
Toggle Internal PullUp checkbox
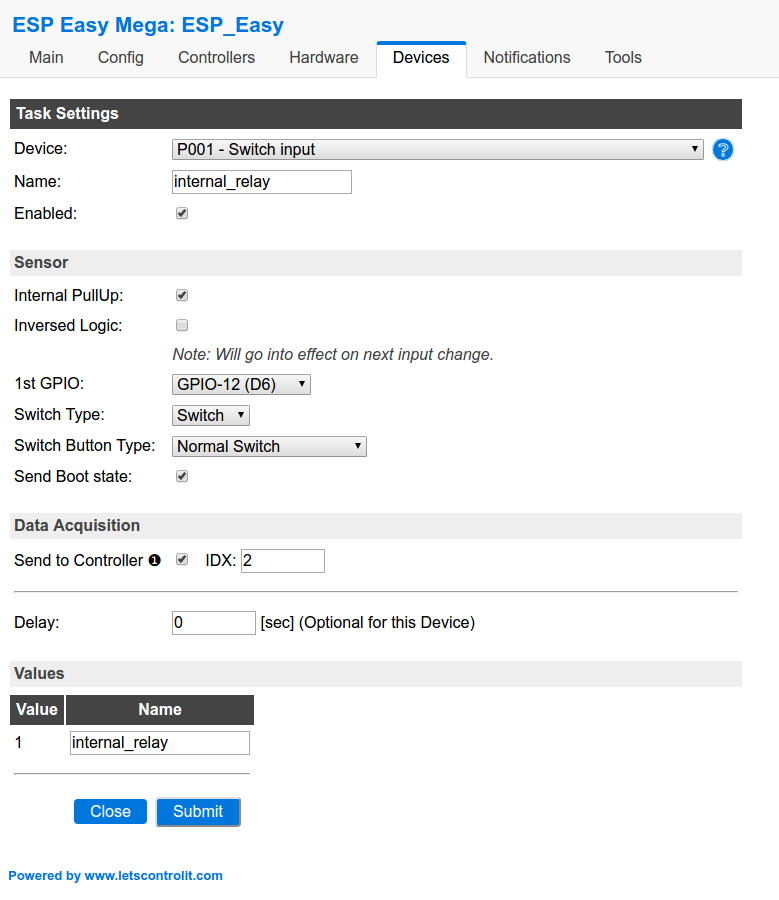click(182, 296)
